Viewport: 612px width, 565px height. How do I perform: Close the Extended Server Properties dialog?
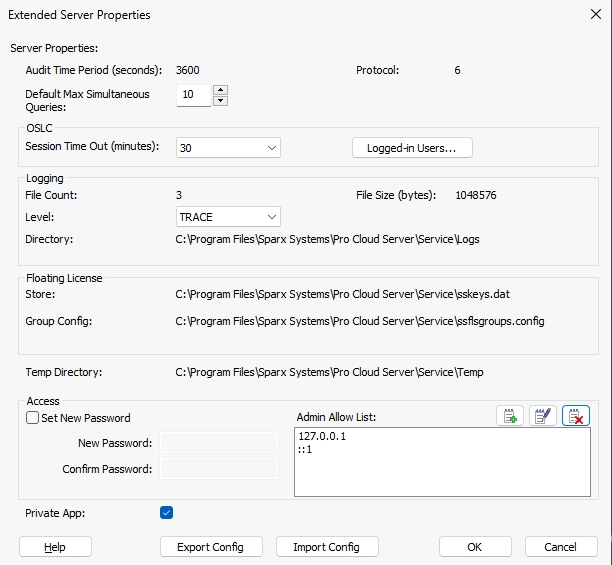pyautogui.click(x=589, y=15)
